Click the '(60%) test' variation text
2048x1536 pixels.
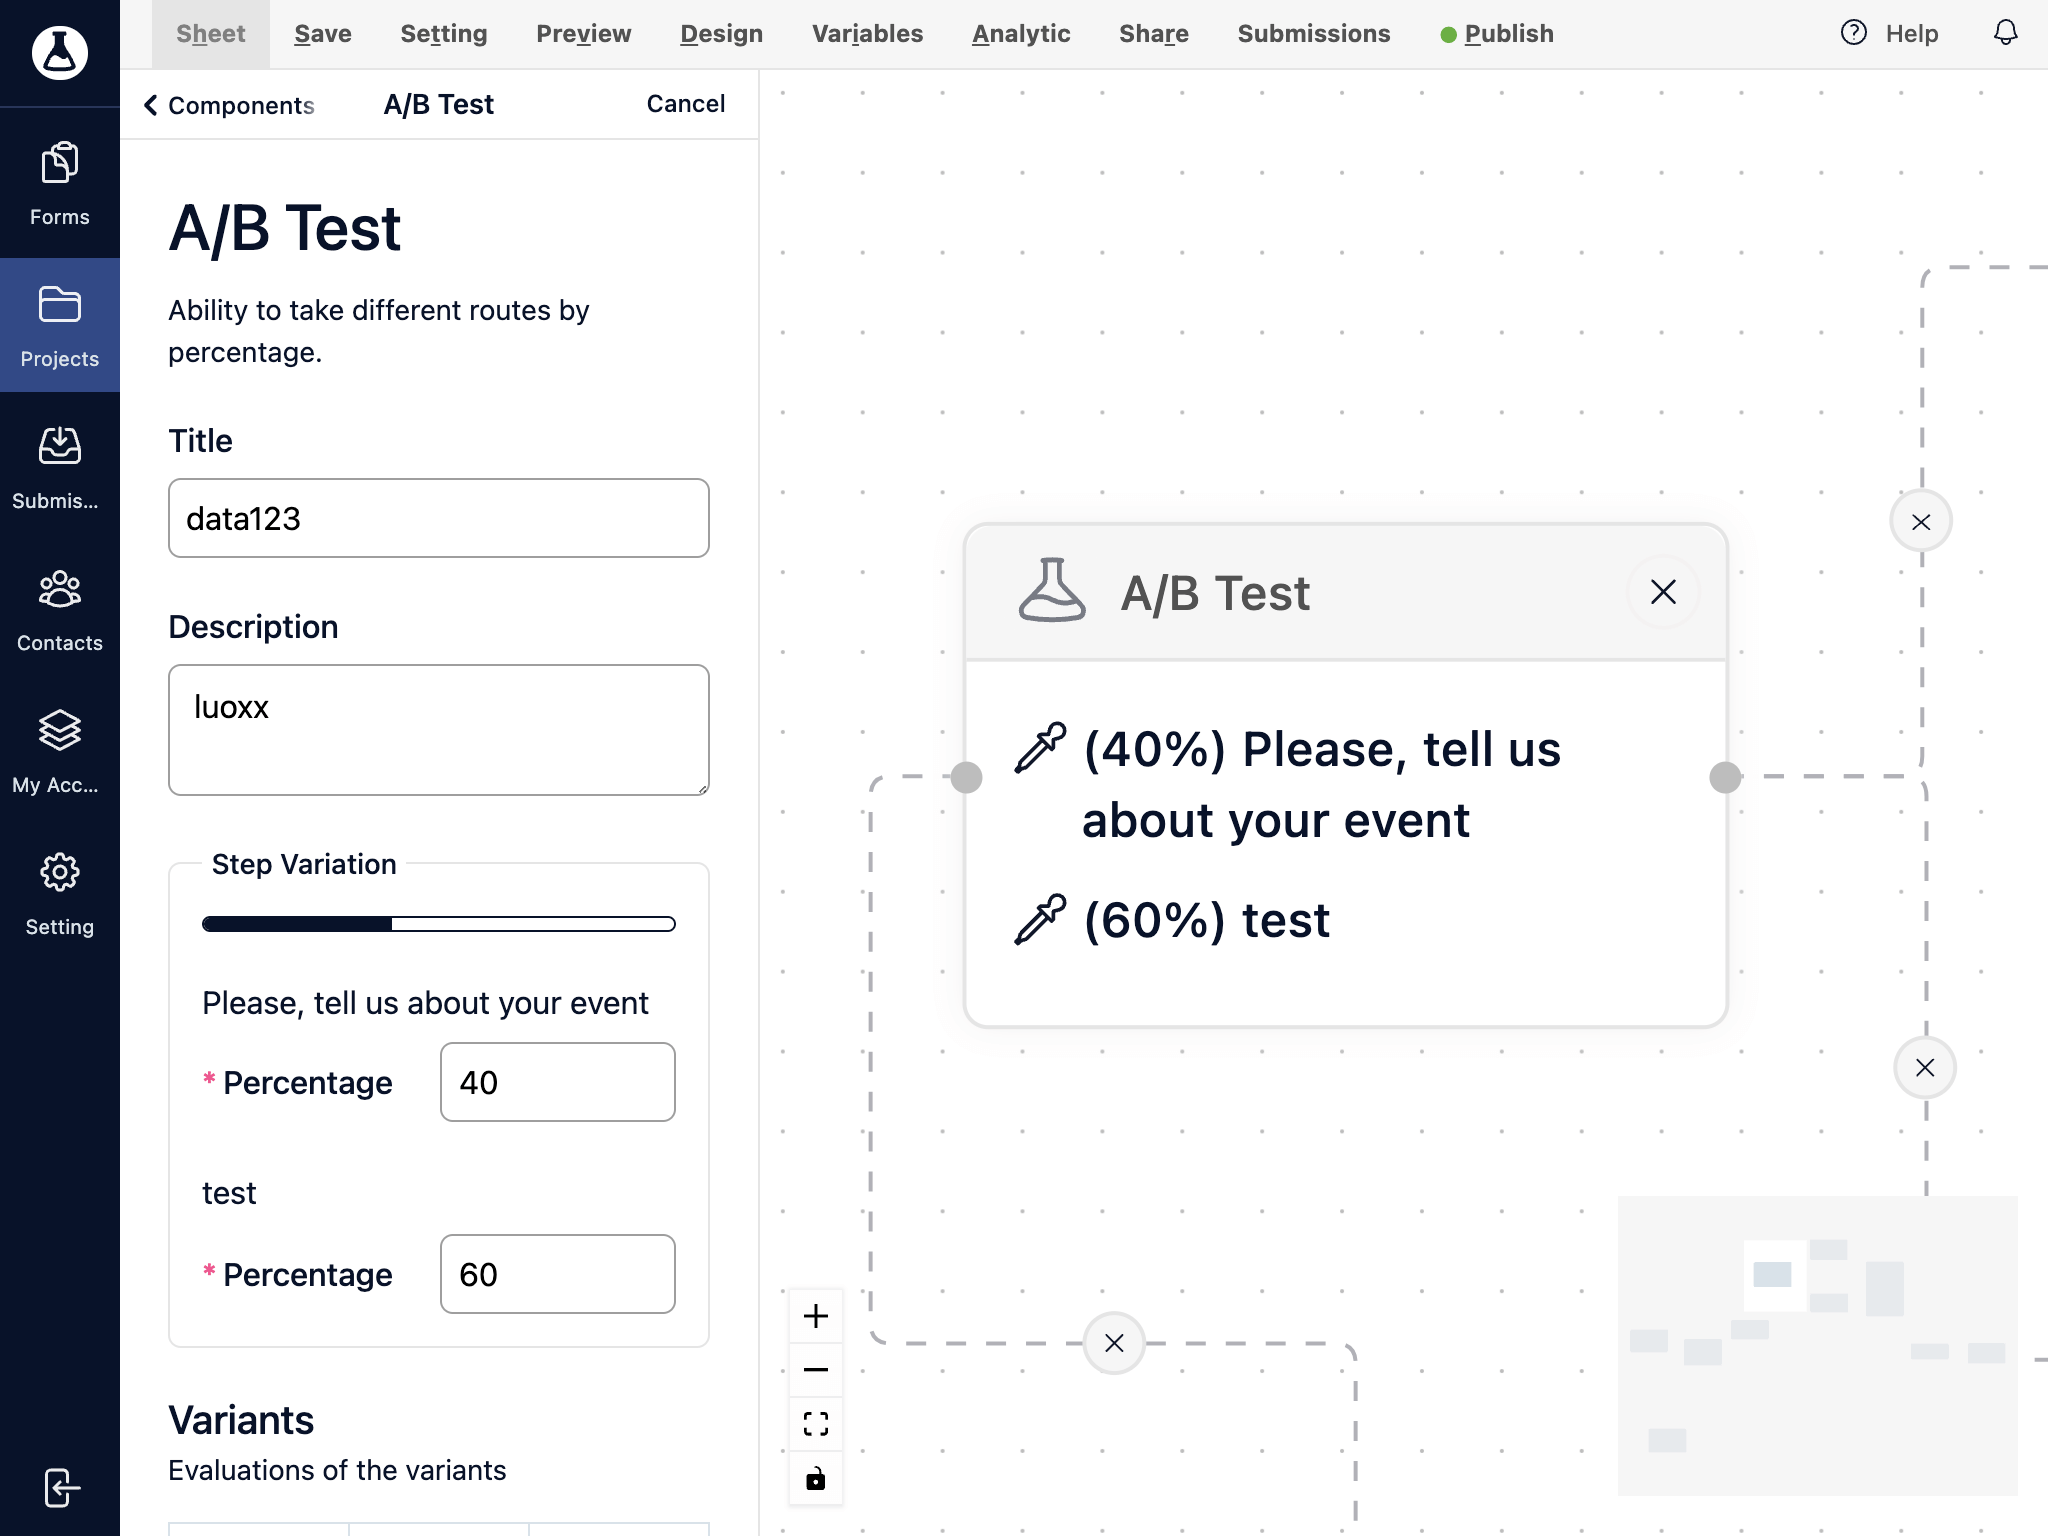1207,920
